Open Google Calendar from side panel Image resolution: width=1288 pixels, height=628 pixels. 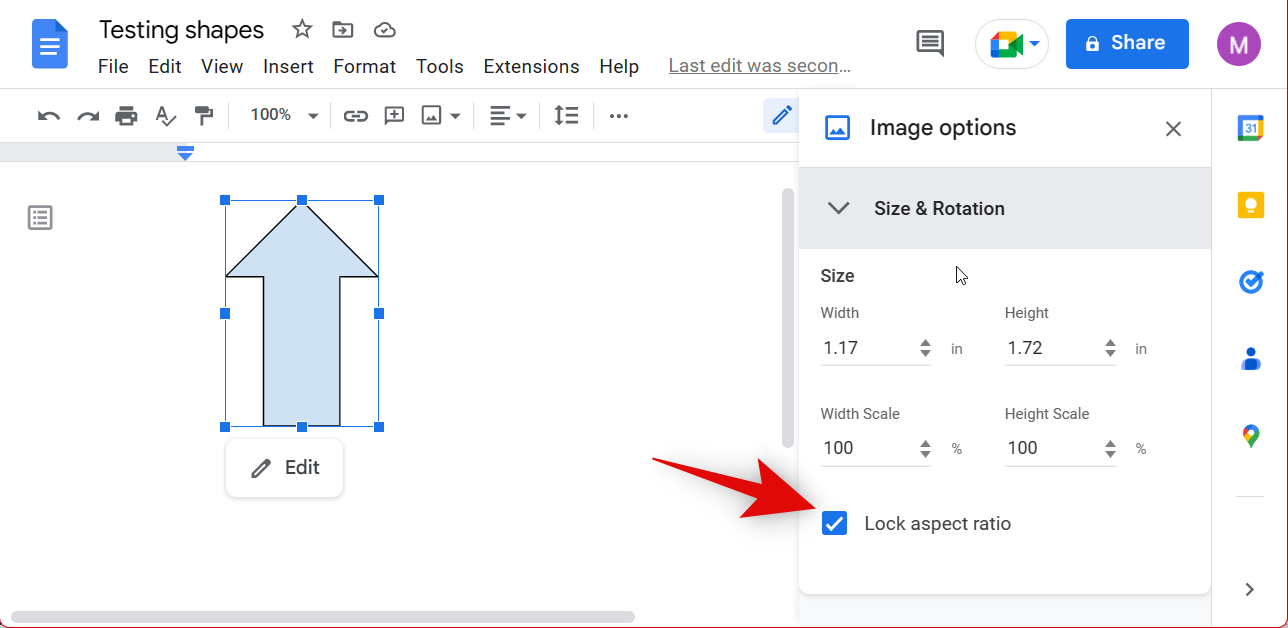click(x=1250, y=128)
